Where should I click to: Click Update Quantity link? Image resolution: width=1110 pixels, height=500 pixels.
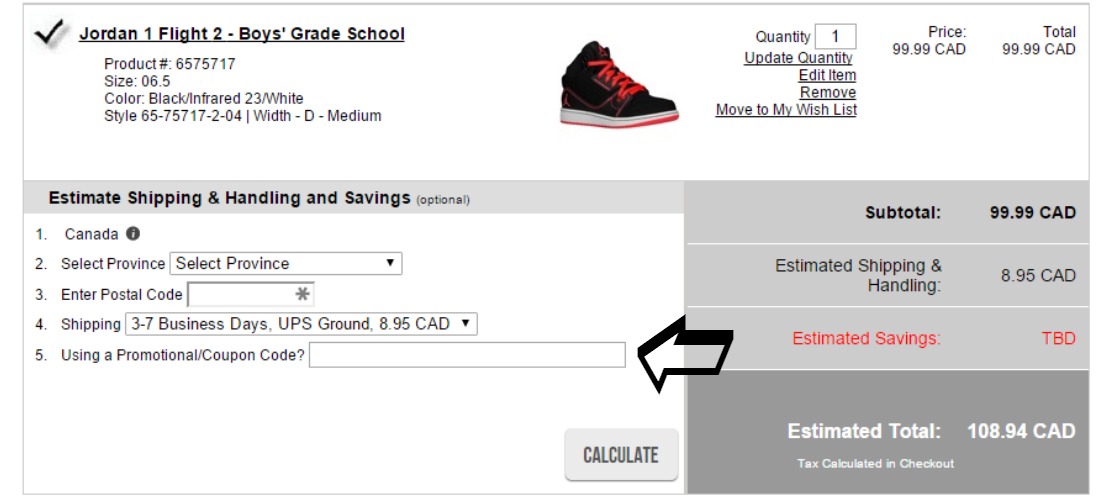pyautogui.click(x=799, y=58)
